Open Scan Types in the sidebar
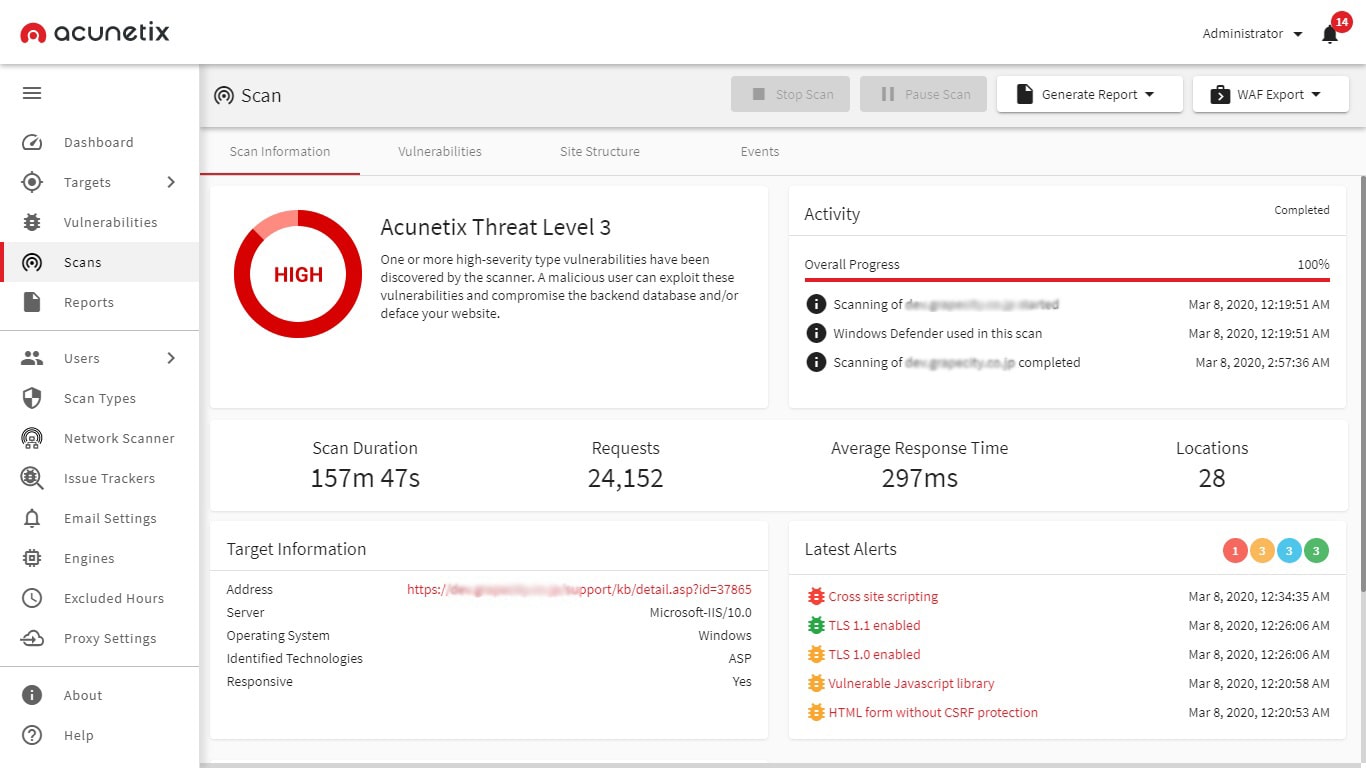This screenshot has height=768, width=1366. pos(99,398)
